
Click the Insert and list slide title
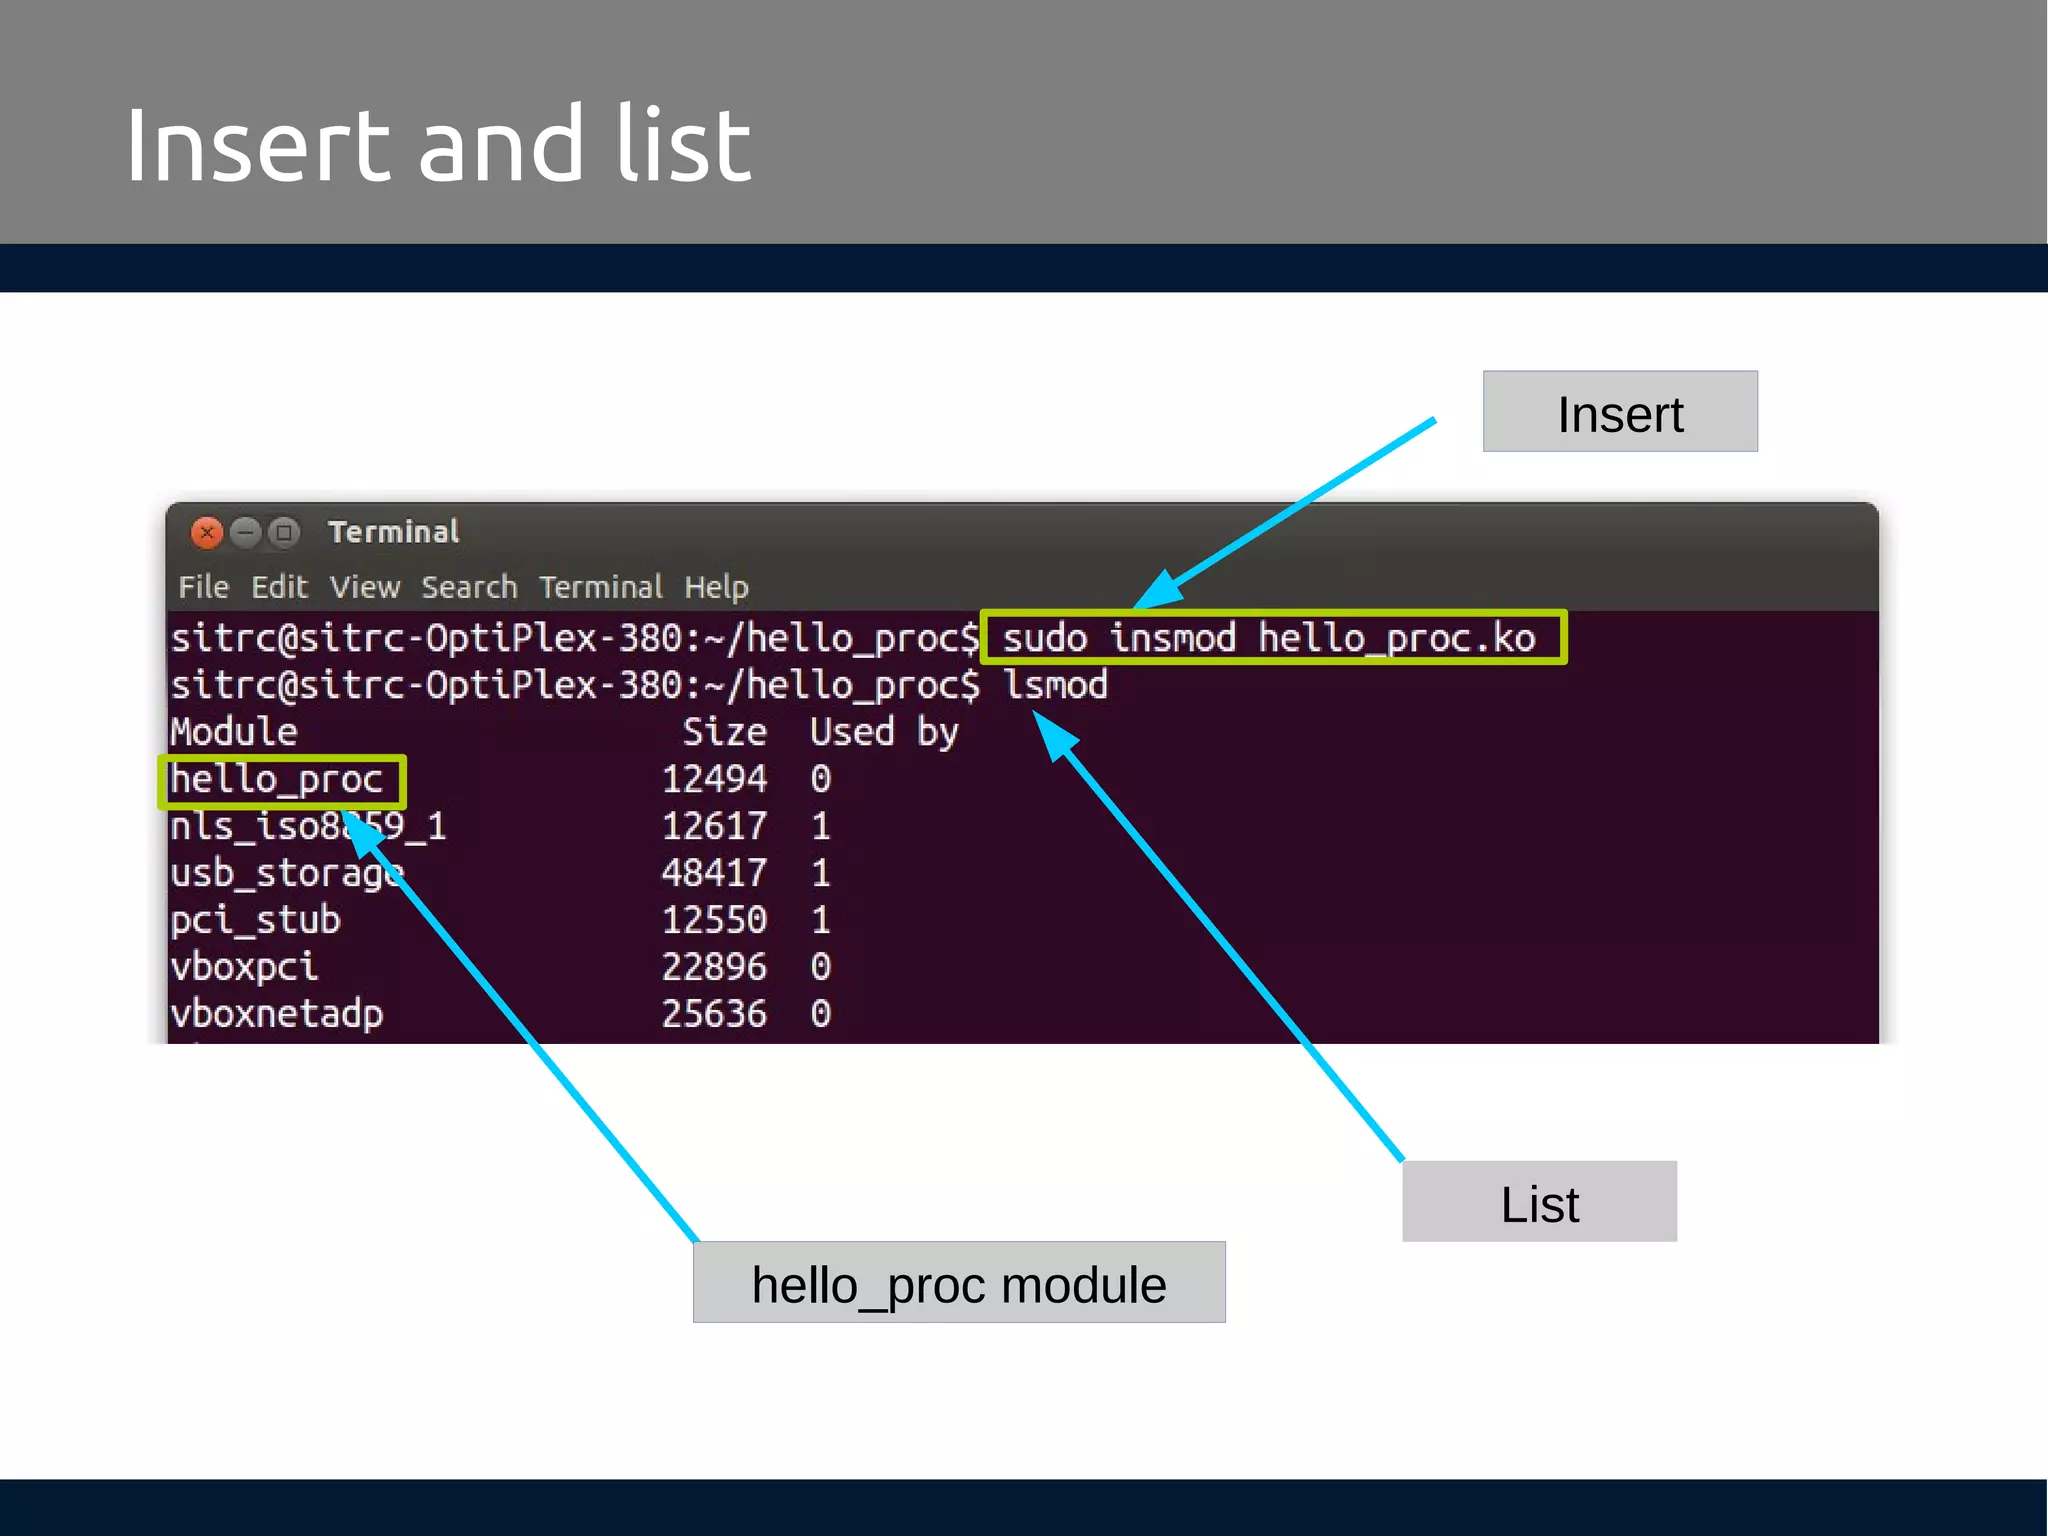pyautogui.click(x=437, y=146)
